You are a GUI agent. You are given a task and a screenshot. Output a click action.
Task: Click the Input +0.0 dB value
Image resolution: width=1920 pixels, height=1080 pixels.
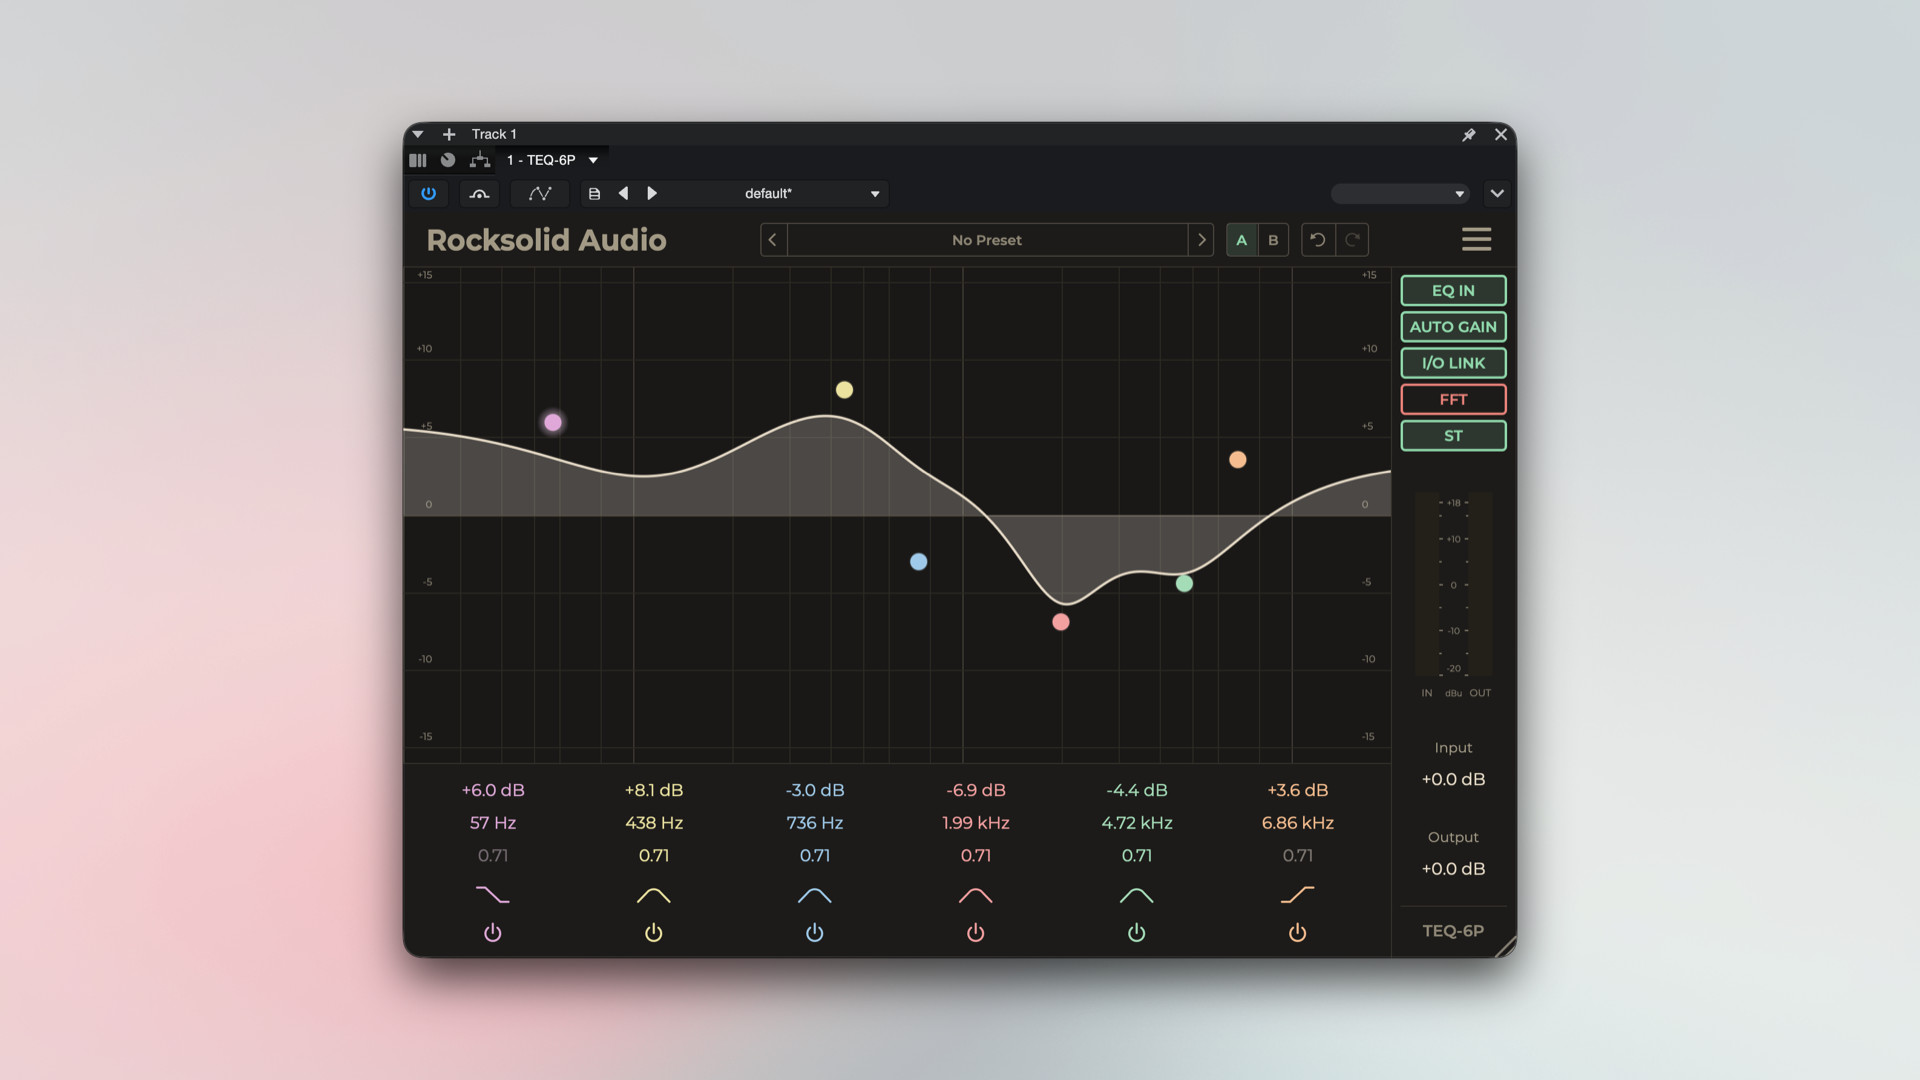(1453, 779)
